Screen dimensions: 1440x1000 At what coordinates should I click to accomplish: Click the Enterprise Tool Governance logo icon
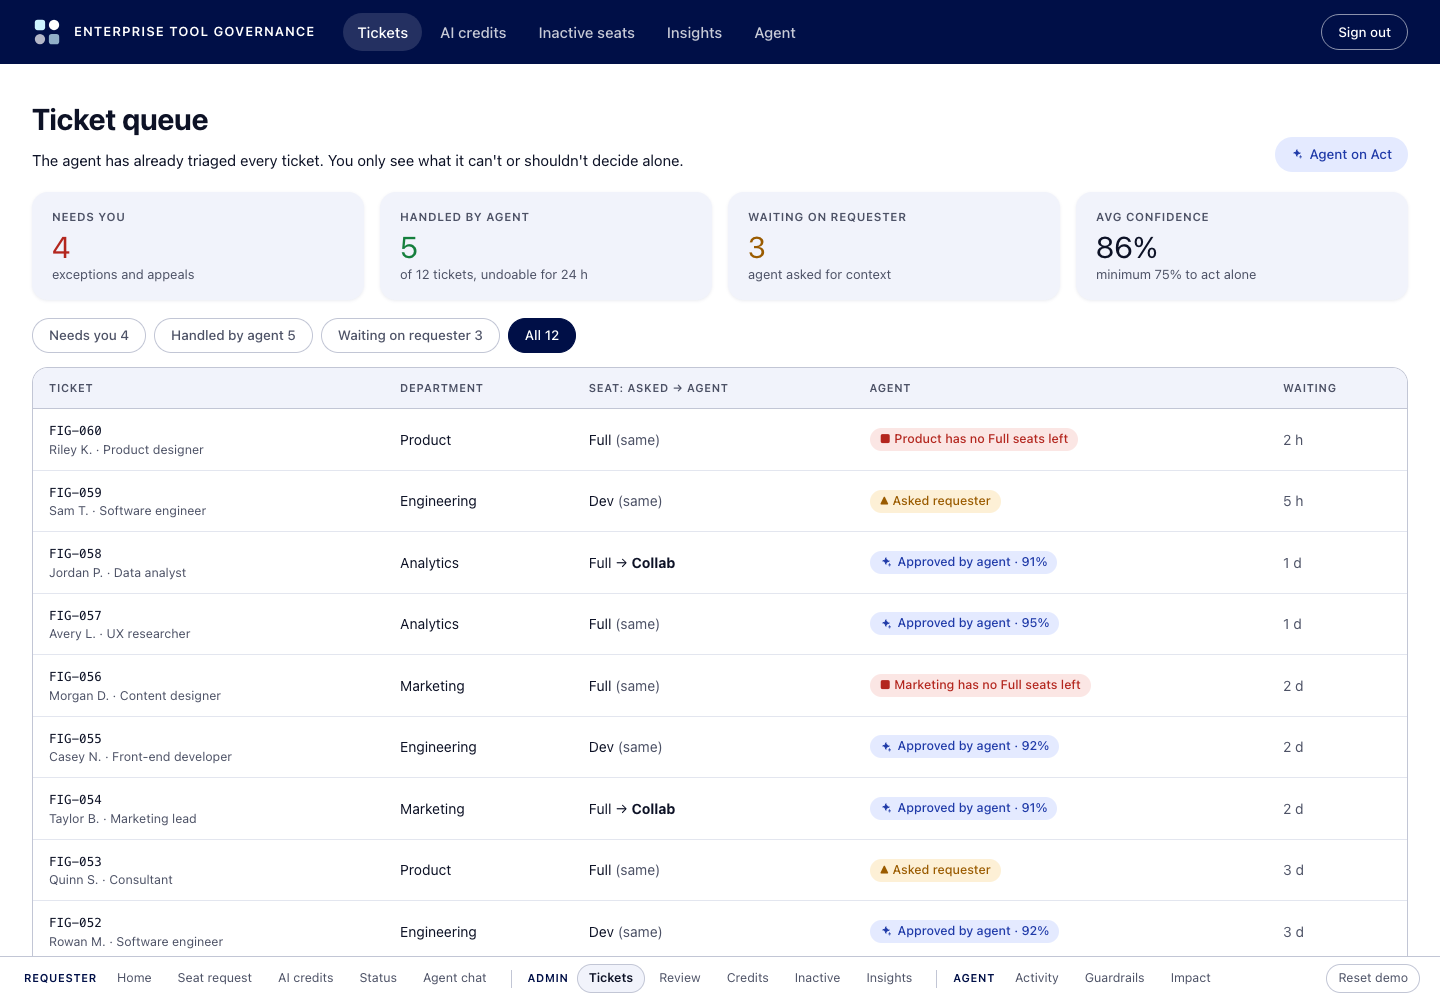click(x=47, y=32)
